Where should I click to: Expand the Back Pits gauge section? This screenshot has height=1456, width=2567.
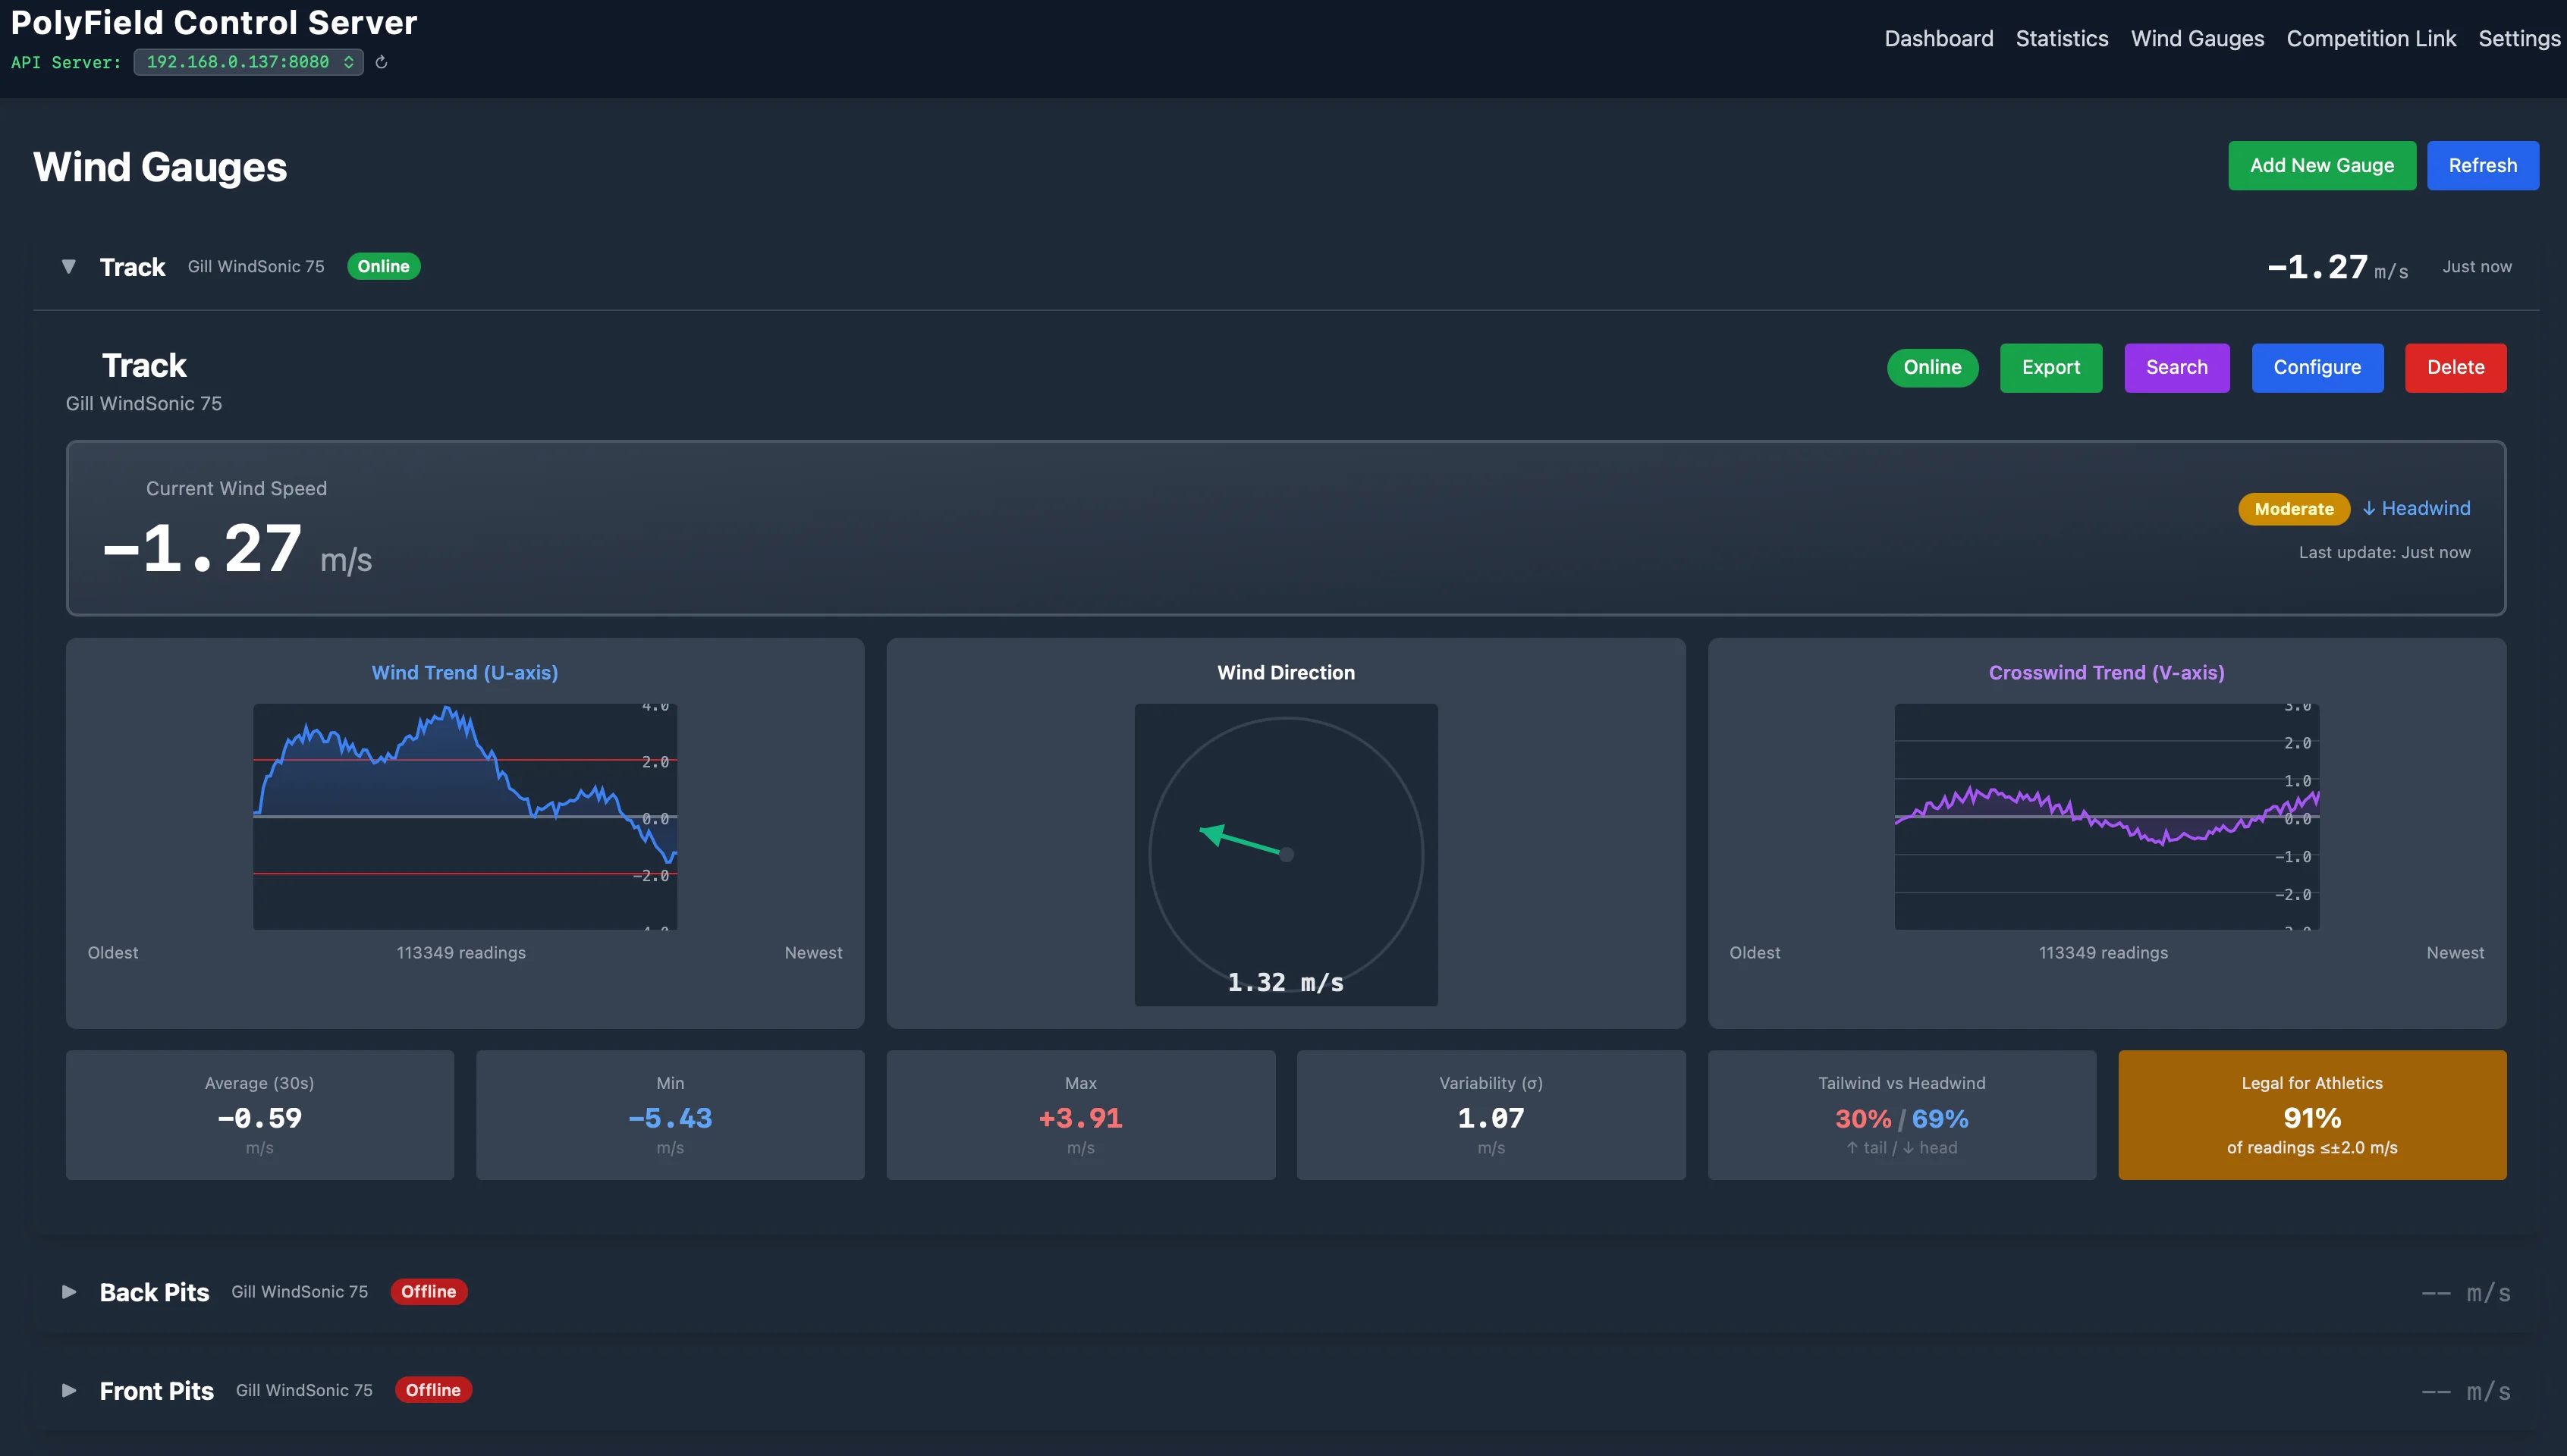(68, 1291)
